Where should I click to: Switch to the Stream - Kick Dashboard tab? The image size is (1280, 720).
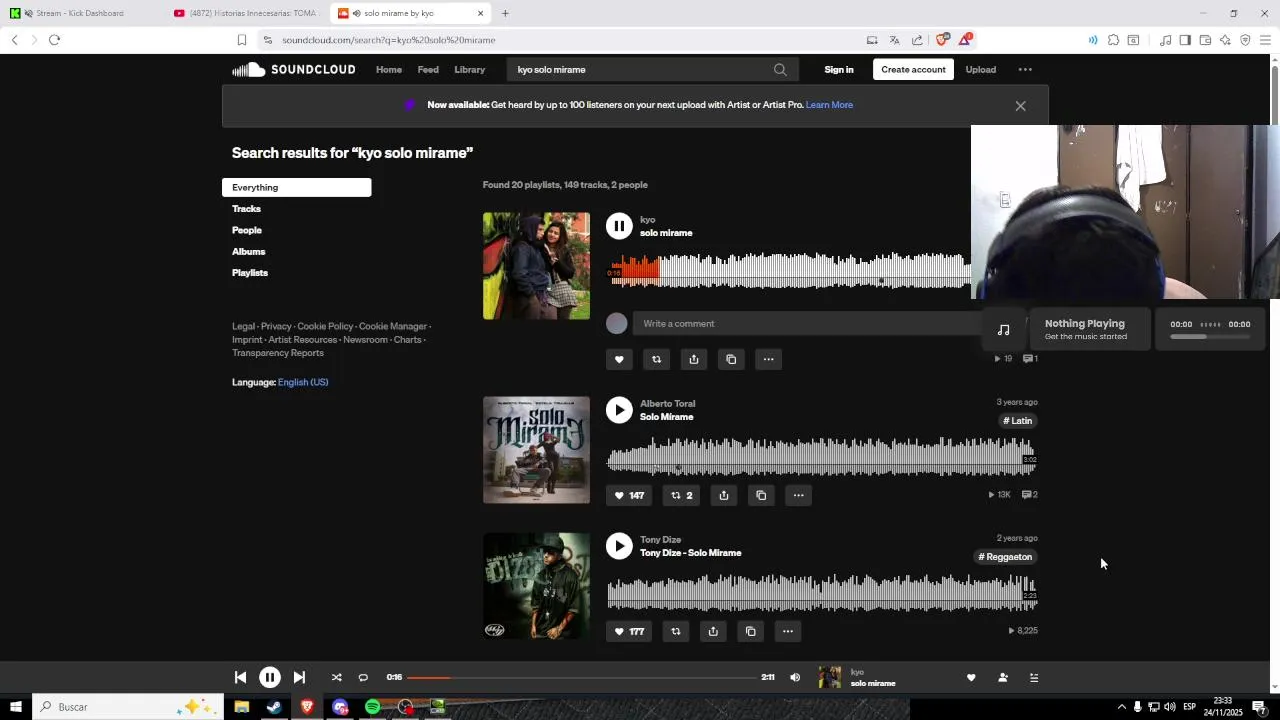(80, 13)
